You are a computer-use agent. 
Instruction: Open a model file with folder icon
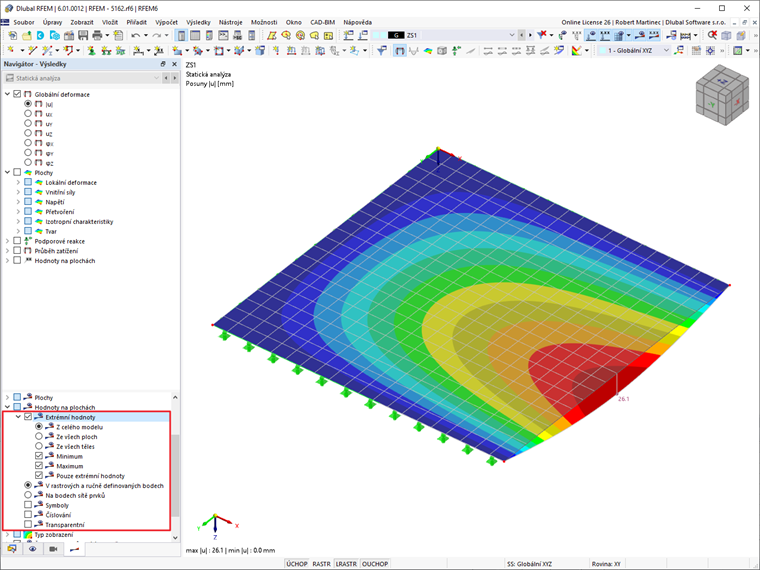coord(27,35)
